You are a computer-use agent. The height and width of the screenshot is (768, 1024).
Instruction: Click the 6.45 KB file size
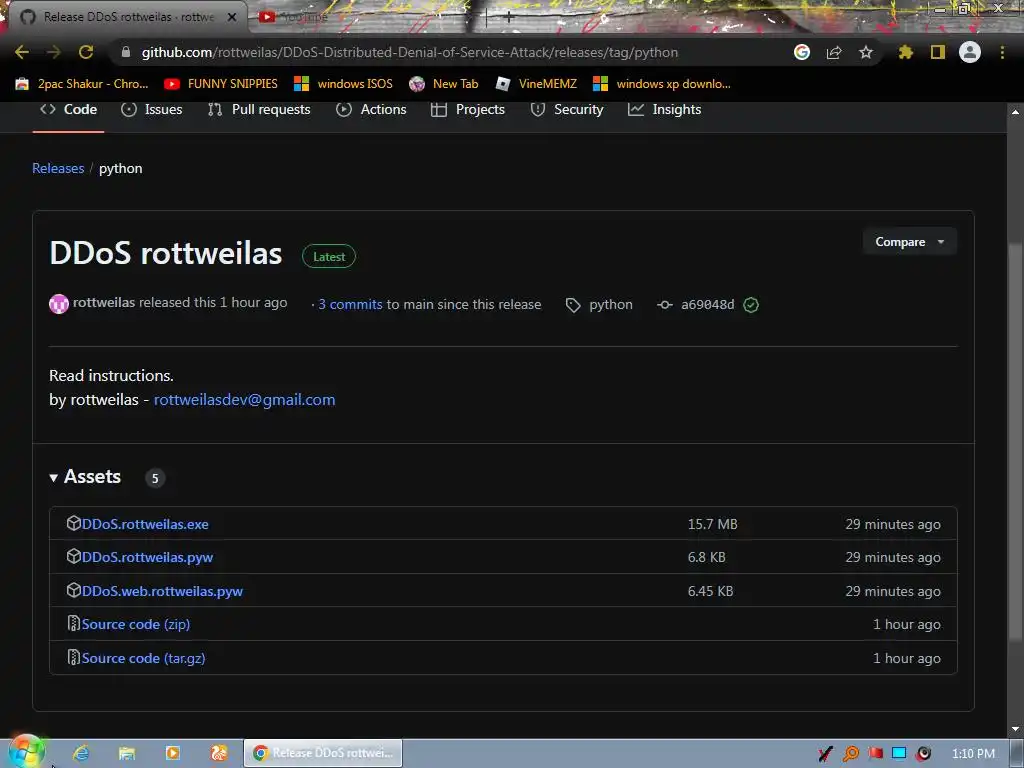coord(711,591)
